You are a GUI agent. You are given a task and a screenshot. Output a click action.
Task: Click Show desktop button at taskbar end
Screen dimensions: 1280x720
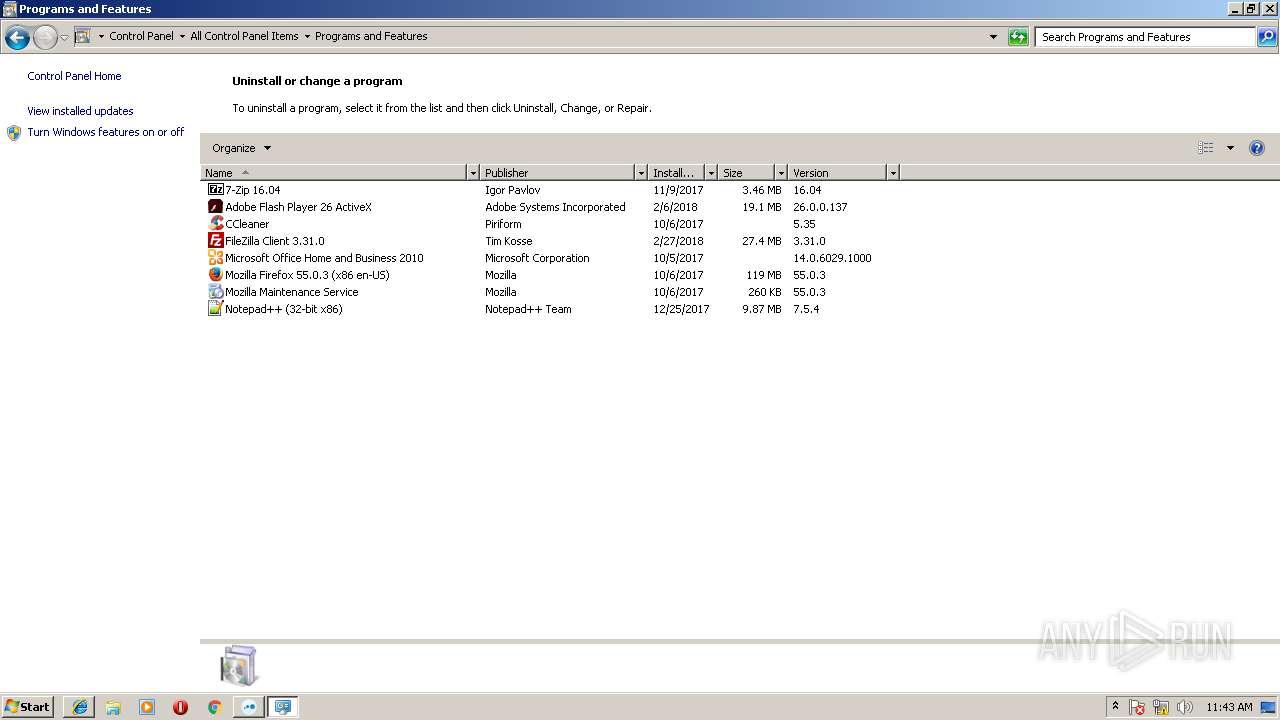click(x=1270, y=707)
